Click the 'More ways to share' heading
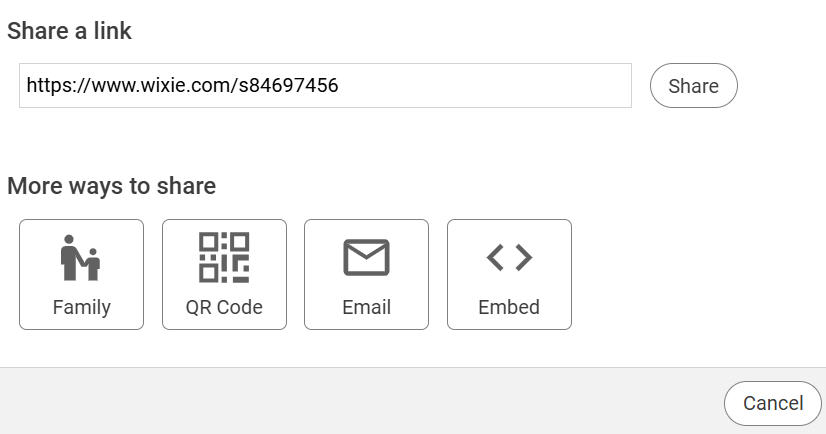Viewport: 826px width, 434px height. point(111,186)
